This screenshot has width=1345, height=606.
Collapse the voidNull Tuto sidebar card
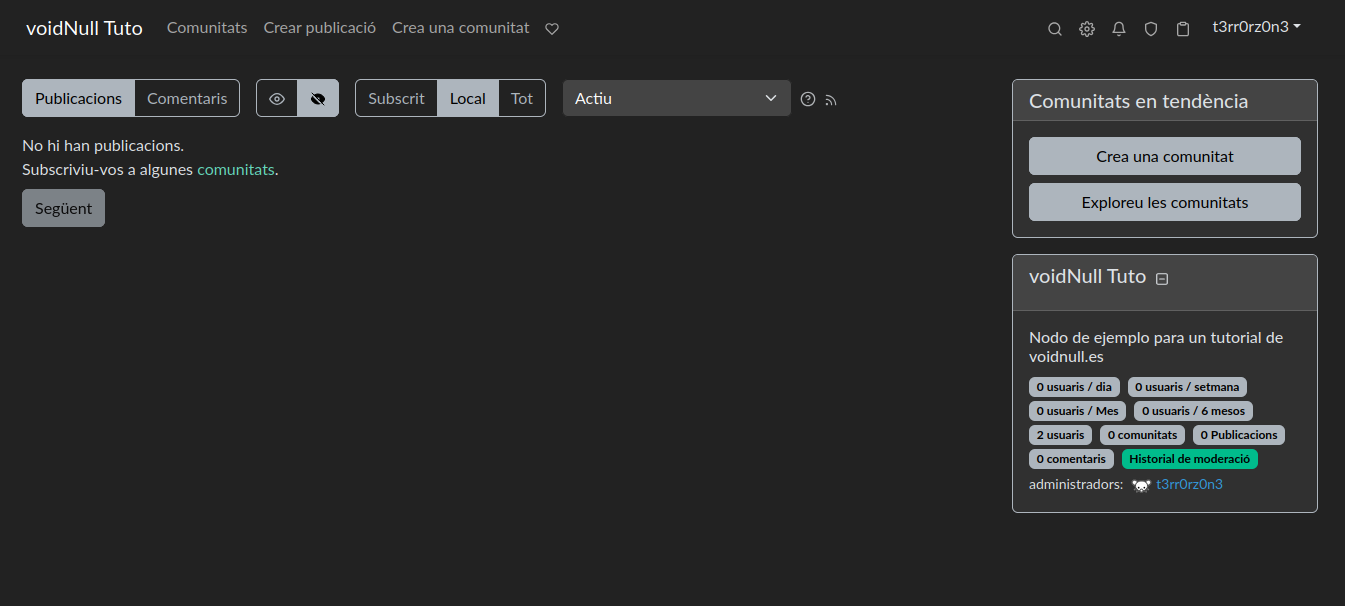pos(1162,279)
